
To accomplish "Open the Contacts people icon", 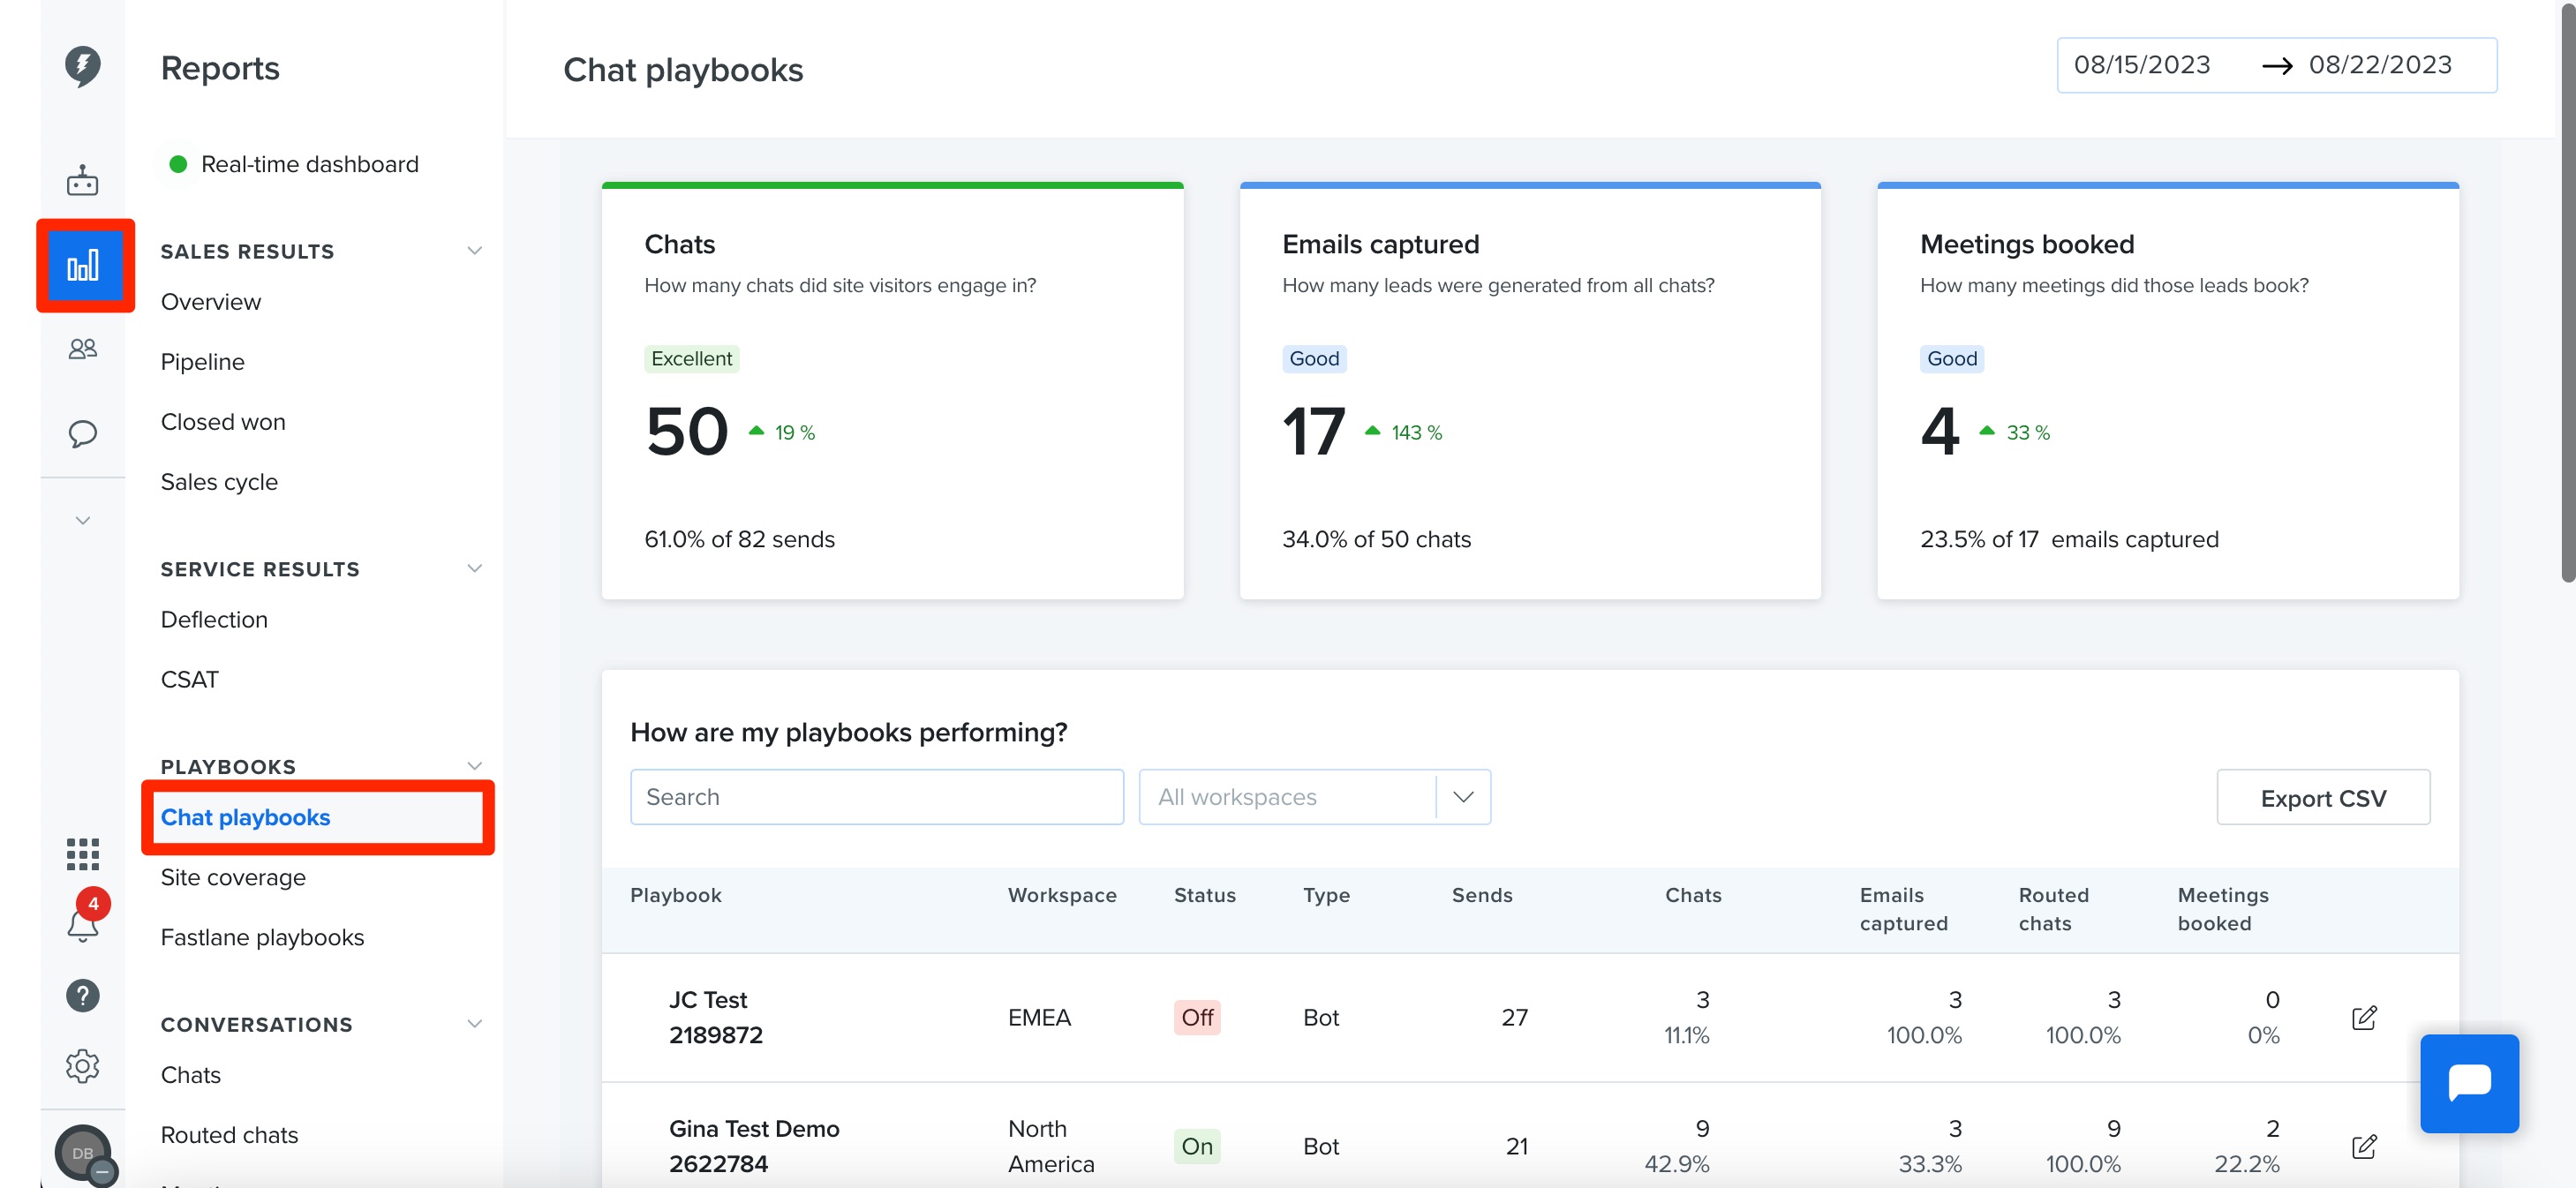I will (x=83, y=349).
